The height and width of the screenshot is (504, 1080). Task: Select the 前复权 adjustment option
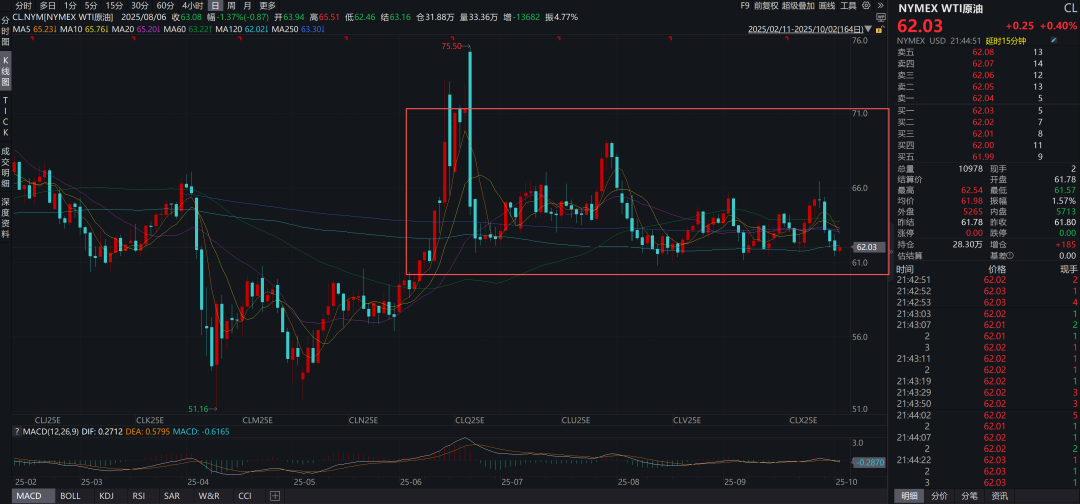[x=764, y=5]
